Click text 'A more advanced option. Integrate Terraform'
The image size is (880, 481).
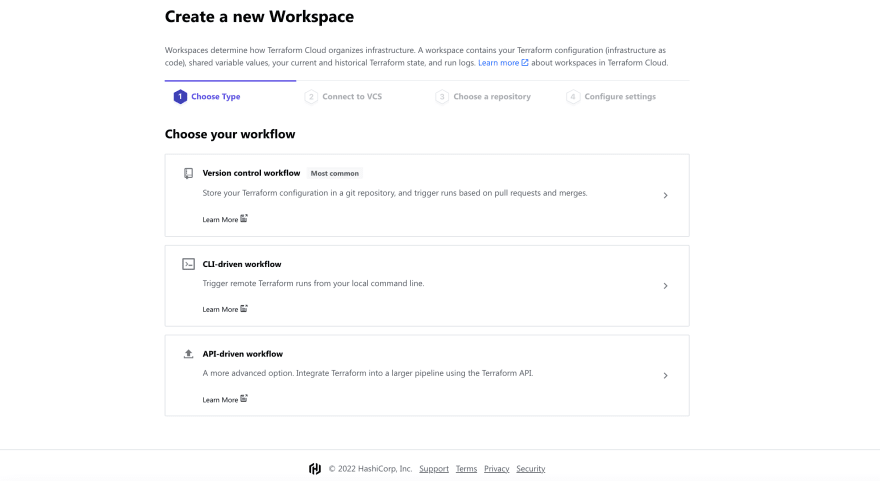[285, 373]
